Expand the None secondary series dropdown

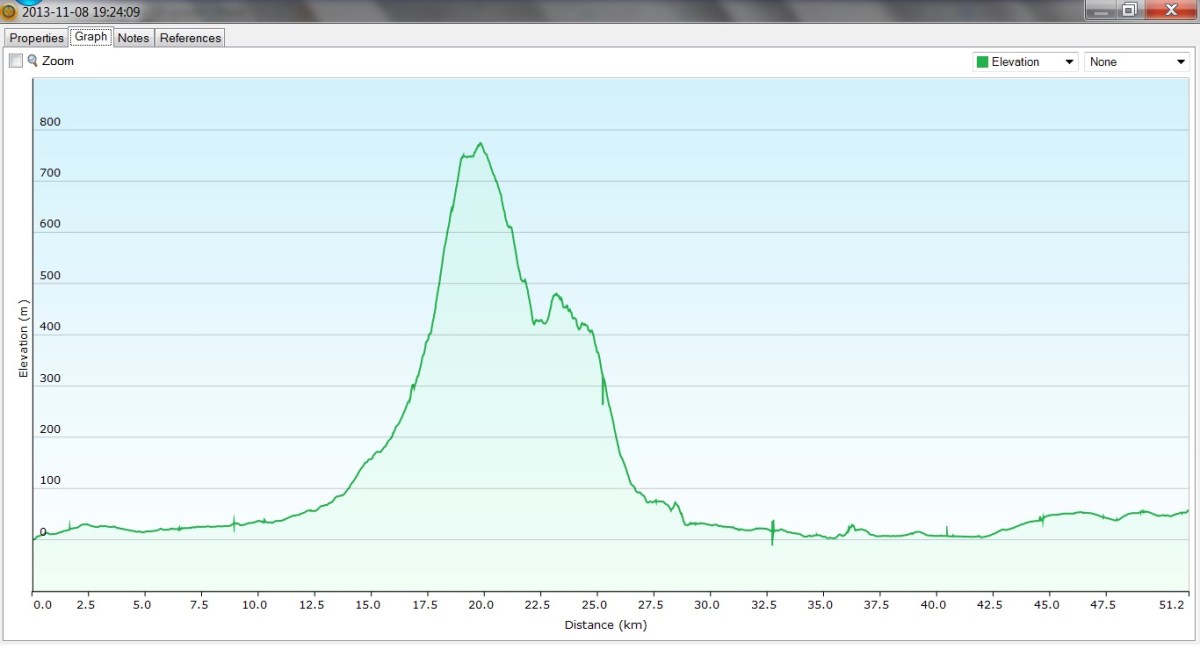point(1136,62)
